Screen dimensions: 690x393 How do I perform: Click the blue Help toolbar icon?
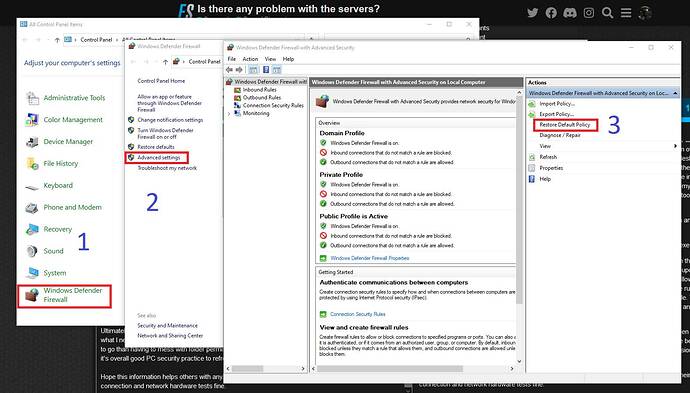(266, 70)
